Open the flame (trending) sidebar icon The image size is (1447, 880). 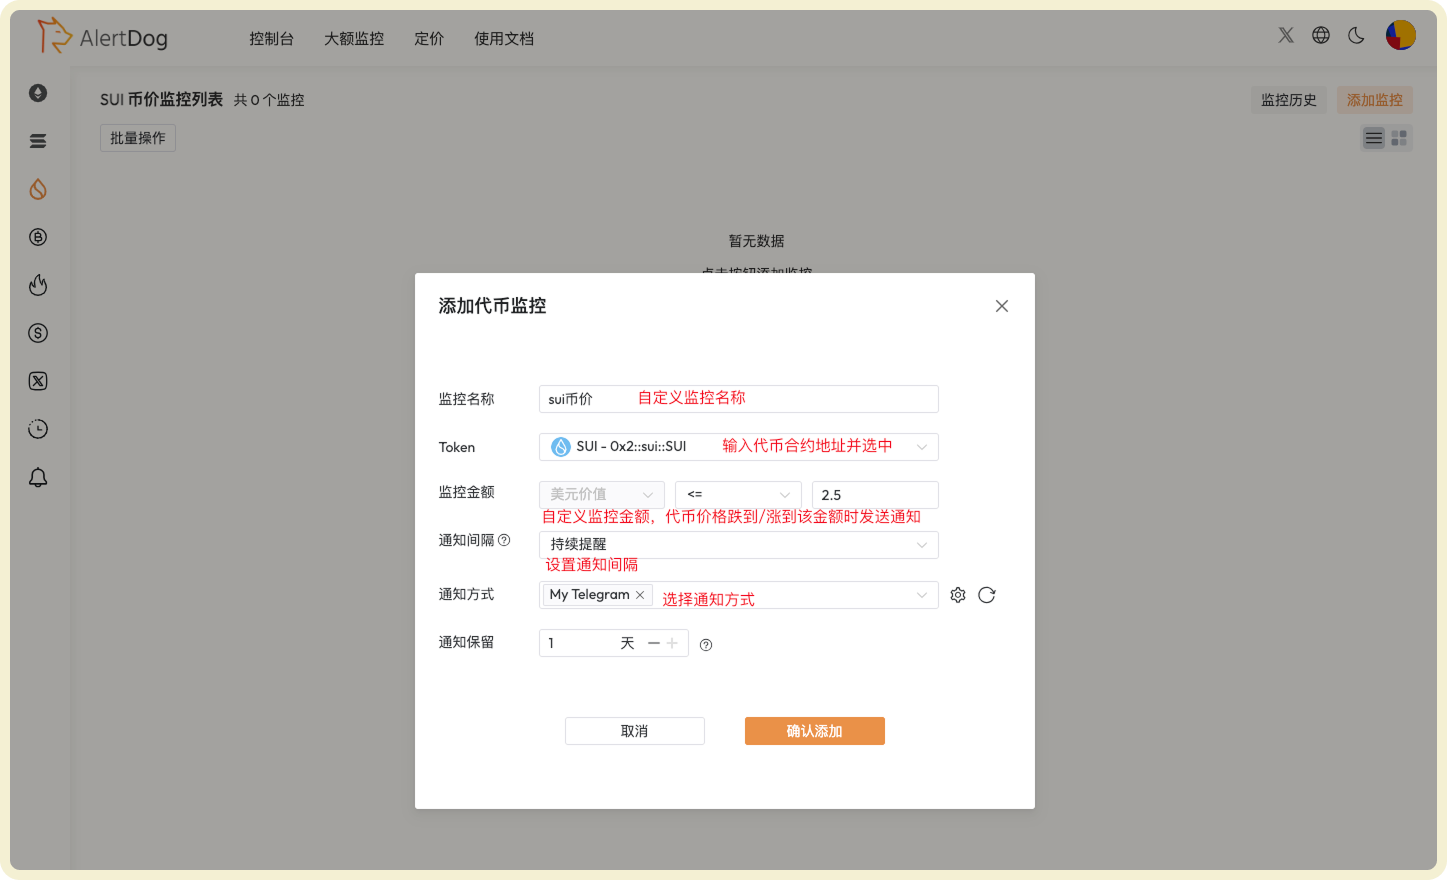tap(38, 285)
